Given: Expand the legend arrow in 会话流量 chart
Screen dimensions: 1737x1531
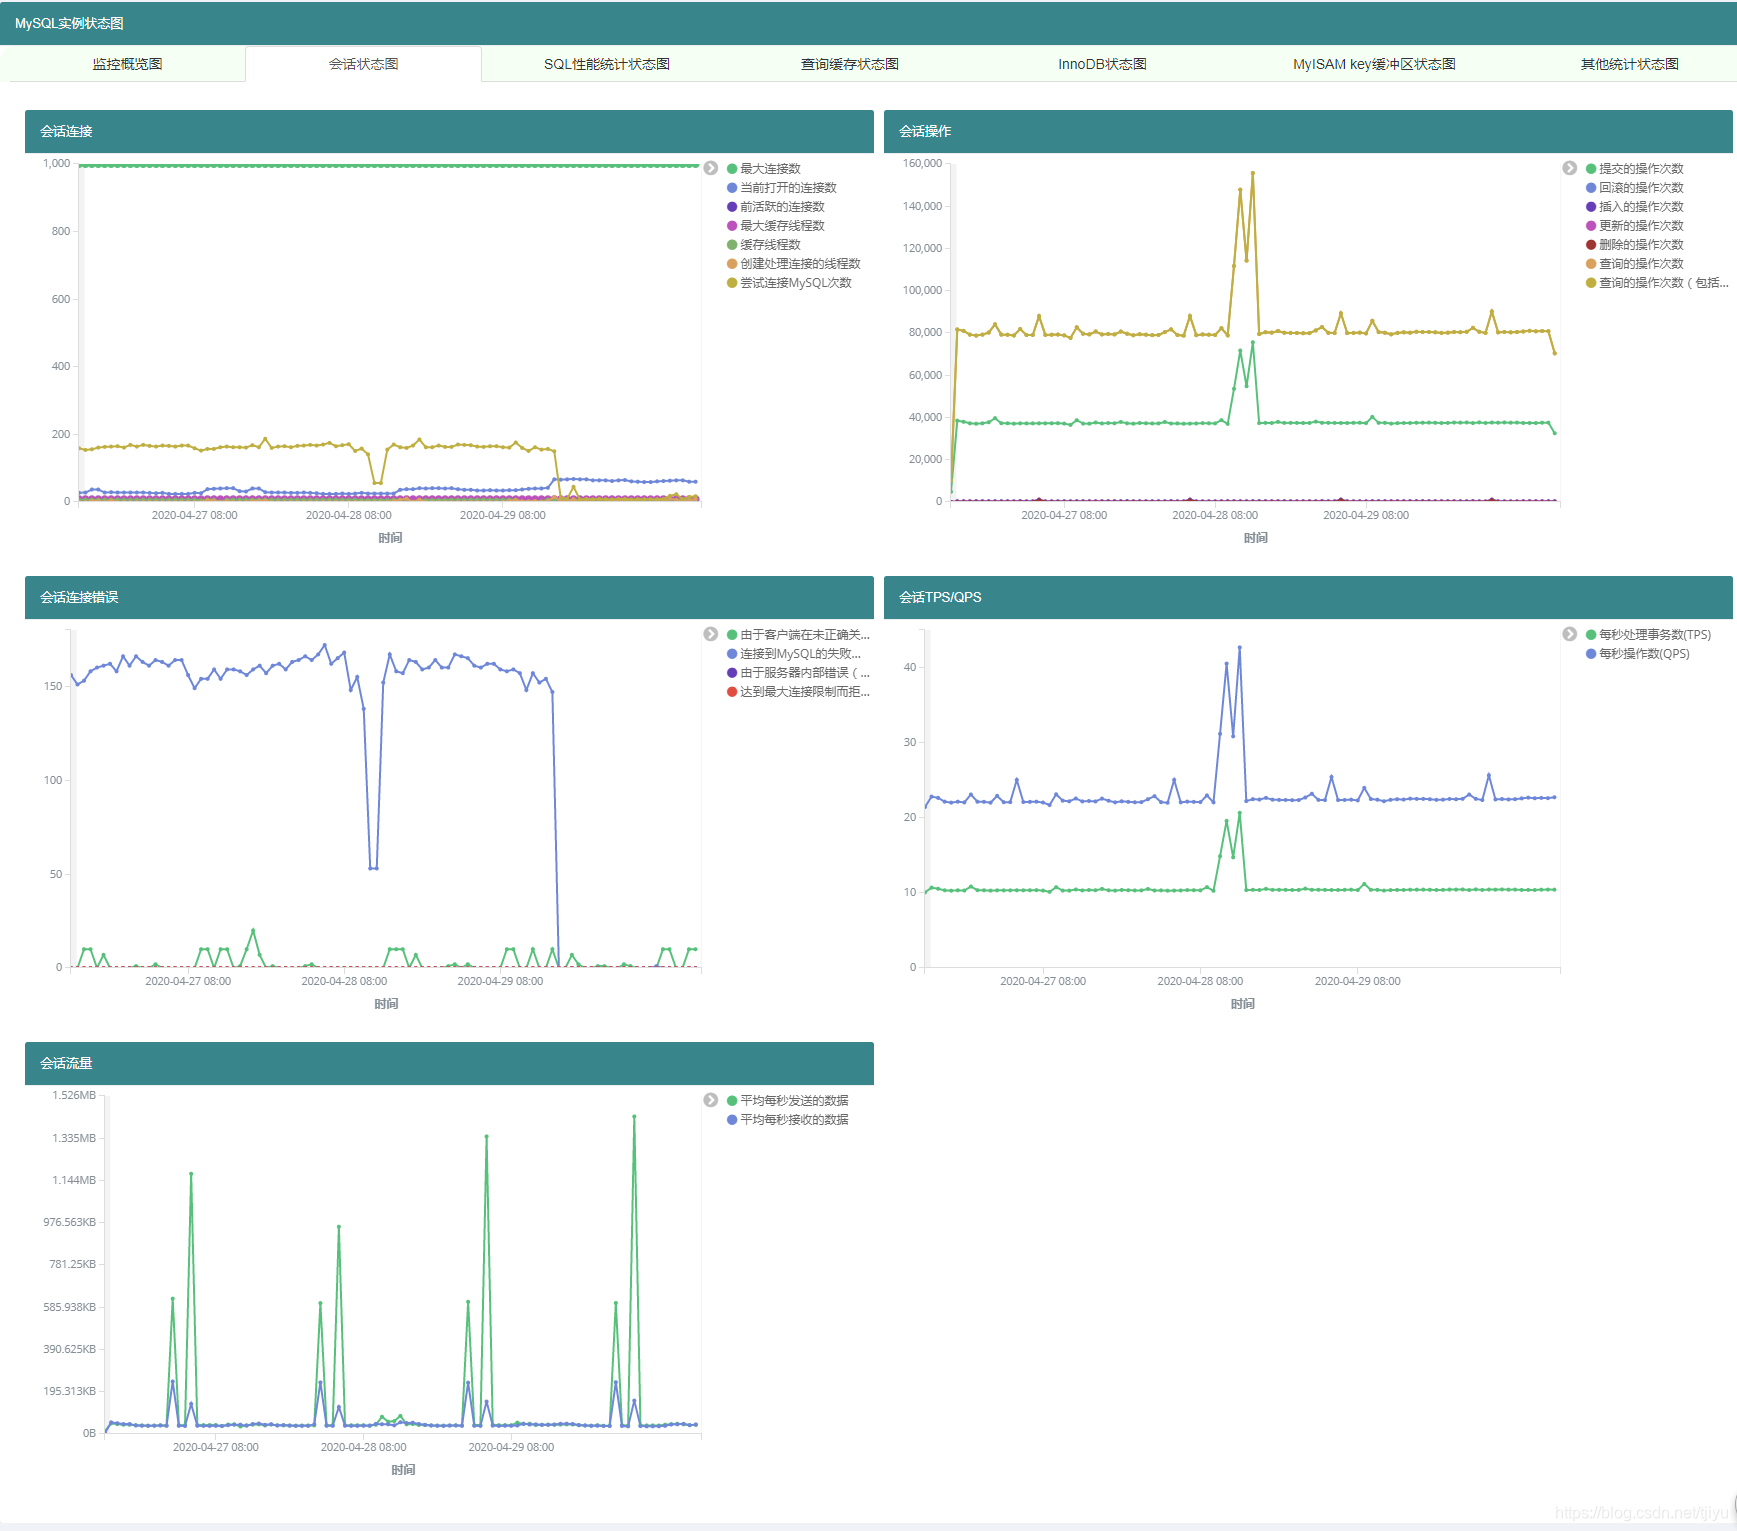Looking at the screenshot, I should pos(711,1100).
